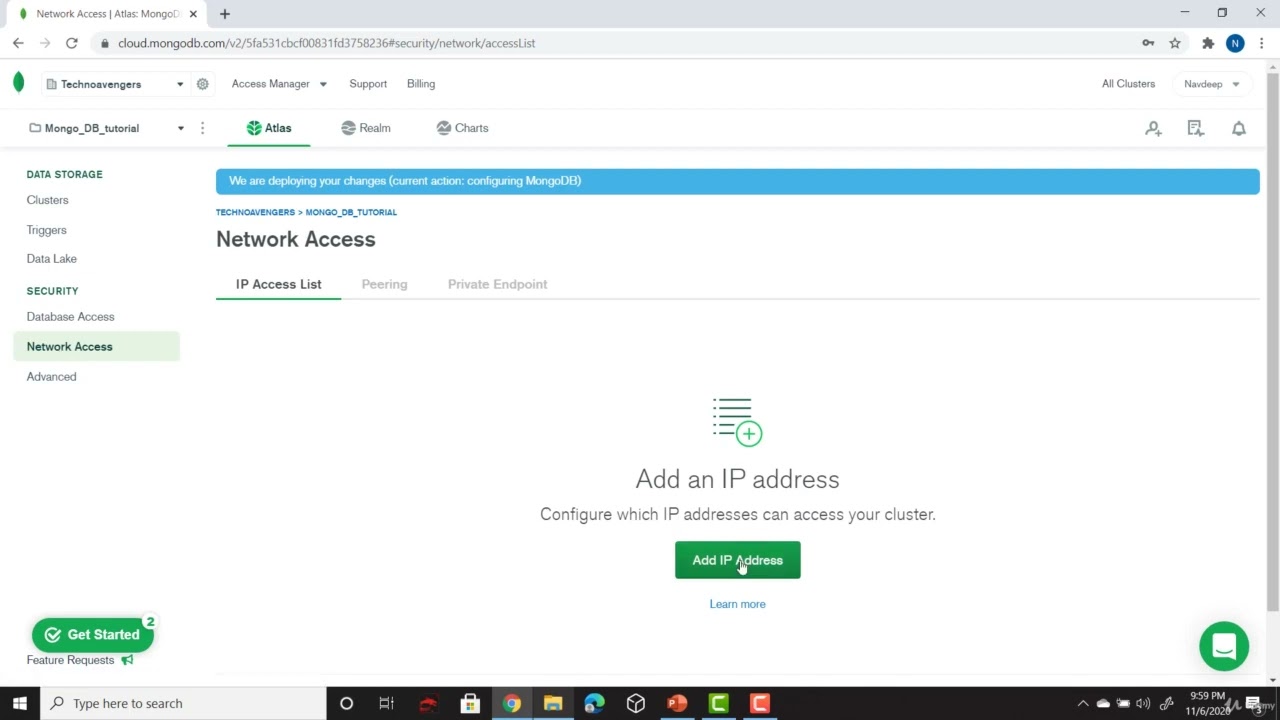This screenshot has width=1280, height=720.
Task: Switch to the Realm tab
Action: (x=366, y=128)
